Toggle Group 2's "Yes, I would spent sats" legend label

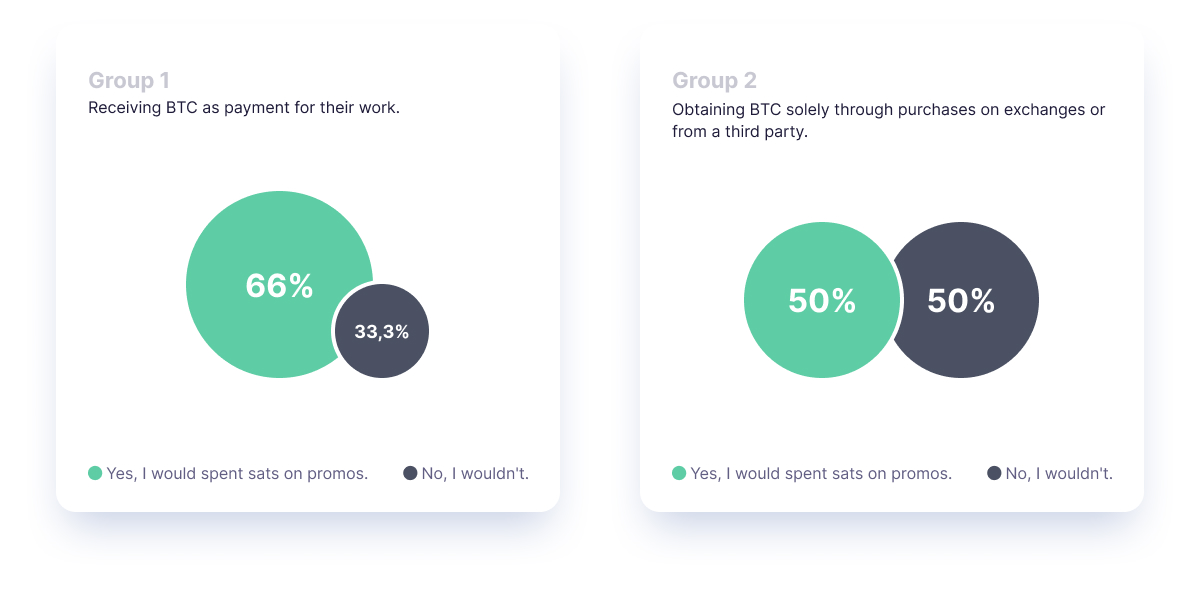[x=821, y=473]
